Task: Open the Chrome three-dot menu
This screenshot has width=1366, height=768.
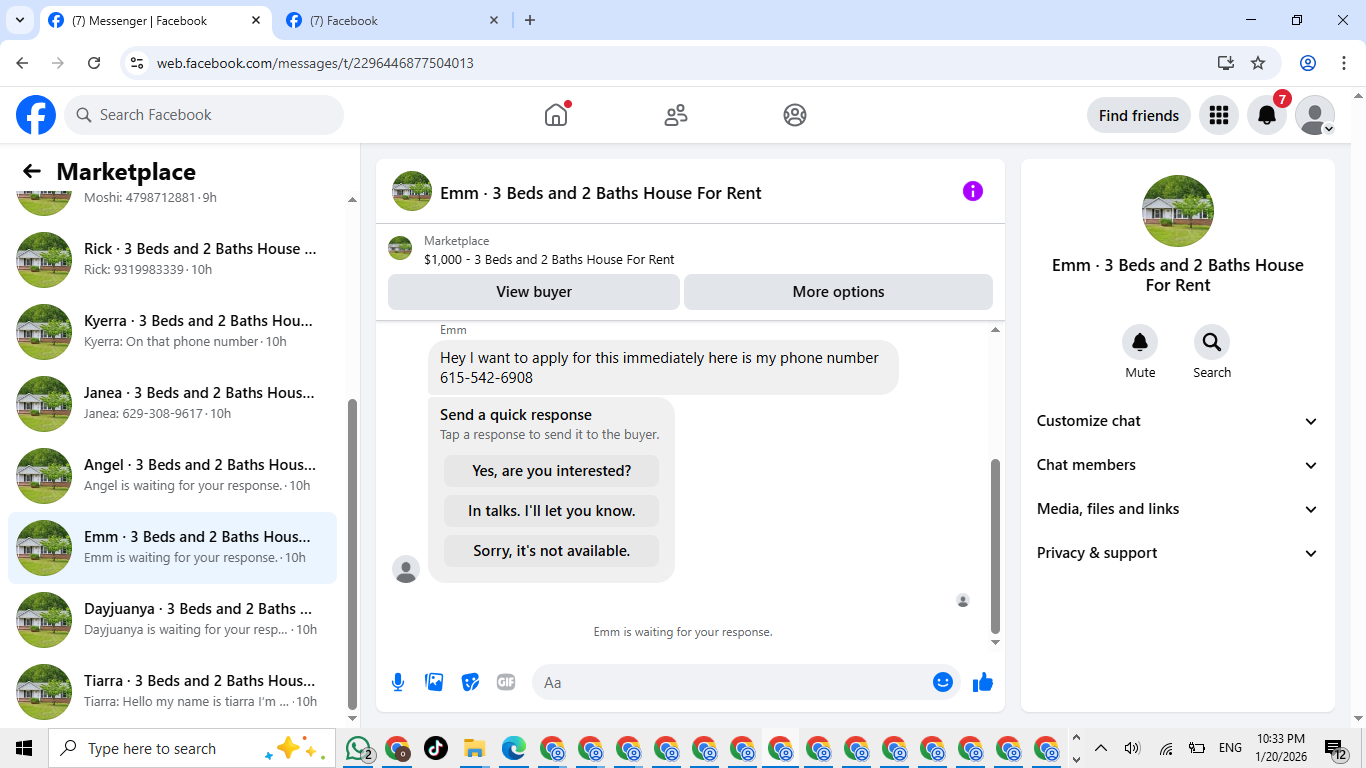Action: click(x=1344, y=63)
